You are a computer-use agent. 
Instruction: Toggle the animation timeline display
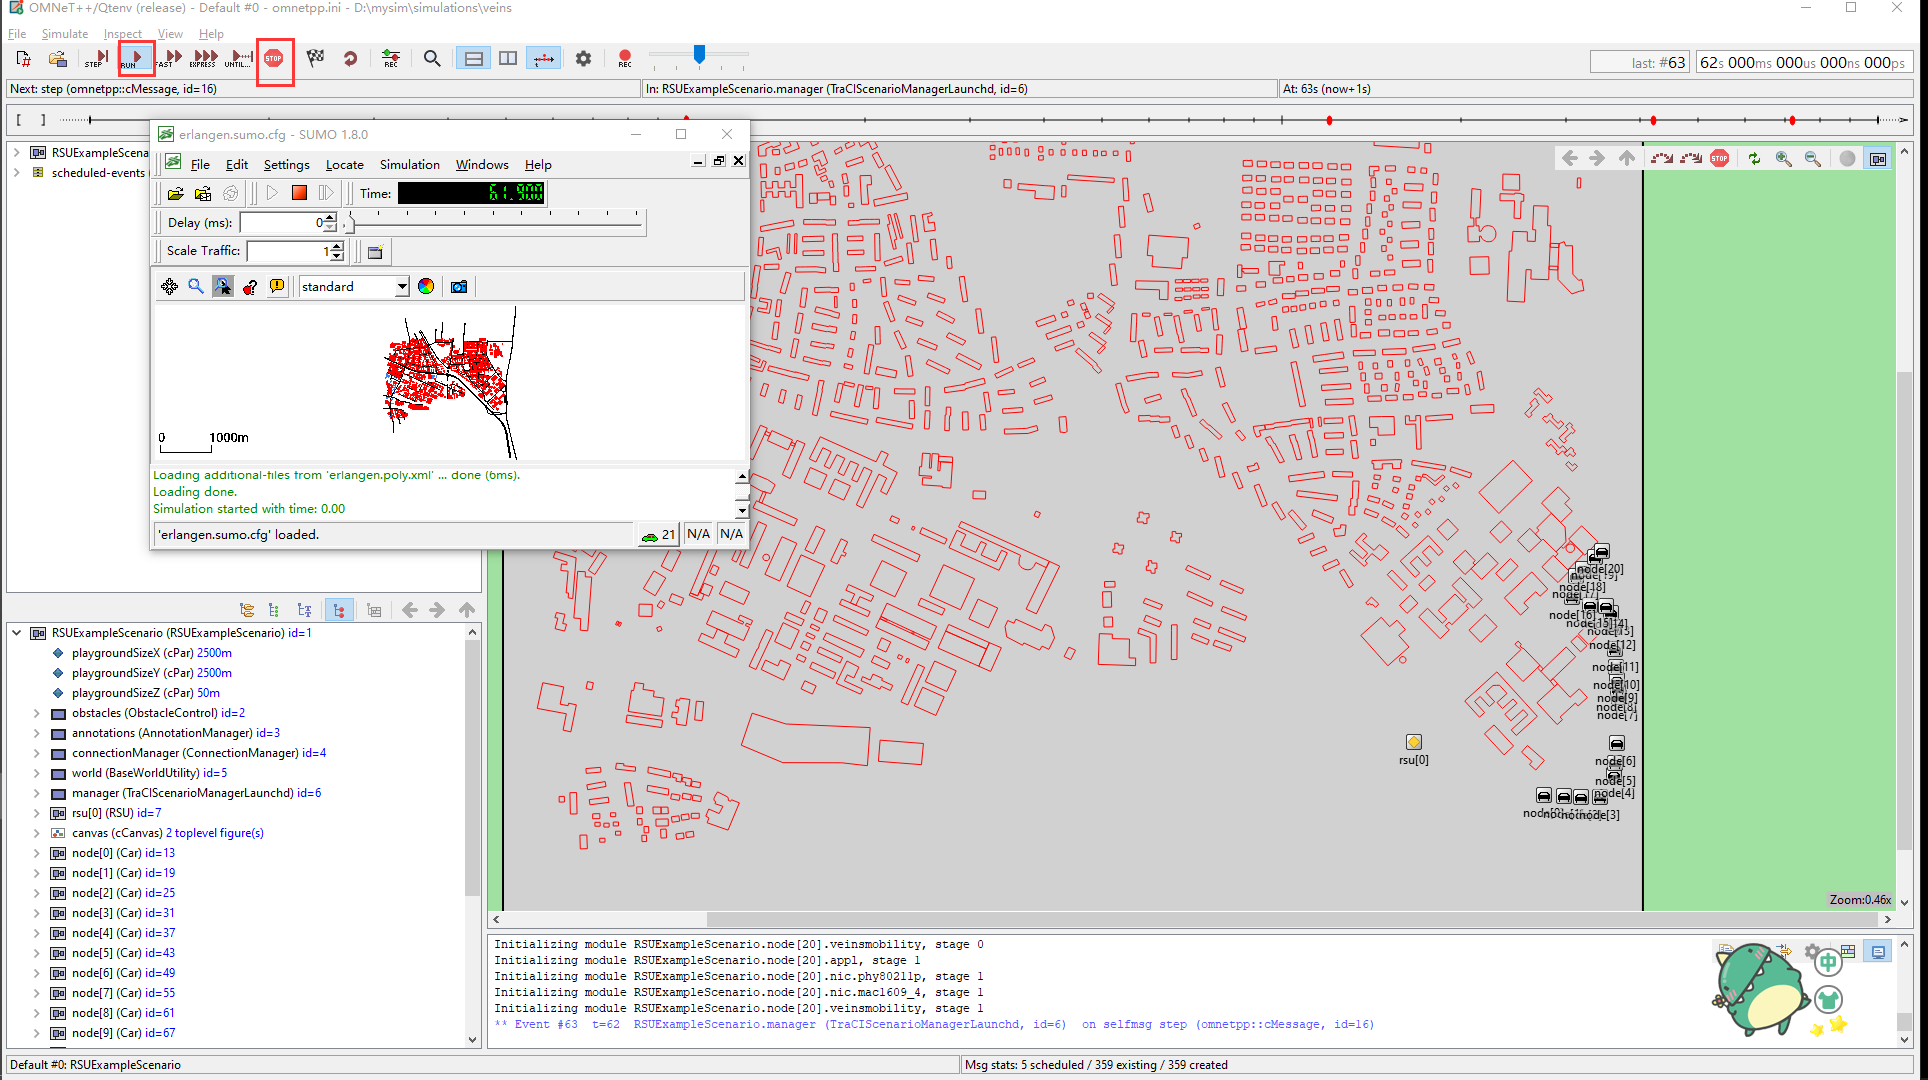coord(544,58)
